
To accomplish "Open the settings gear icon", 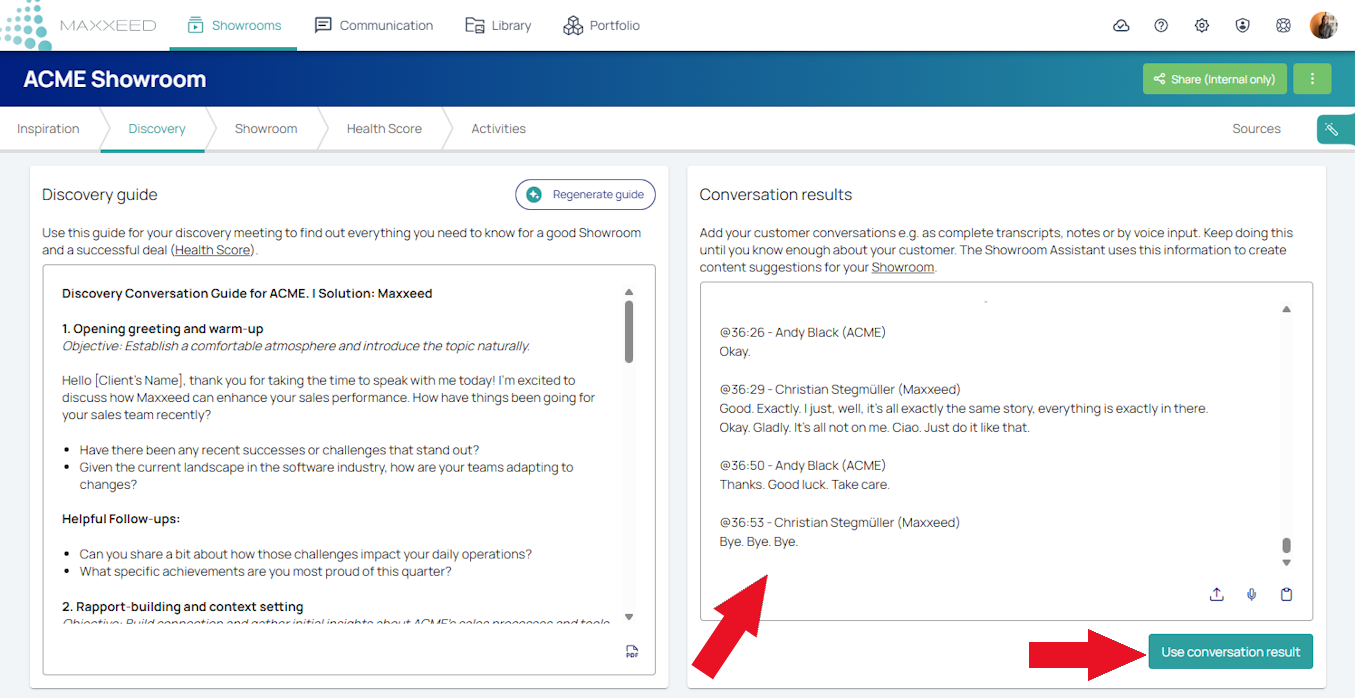I will (x=1202, y=26).
